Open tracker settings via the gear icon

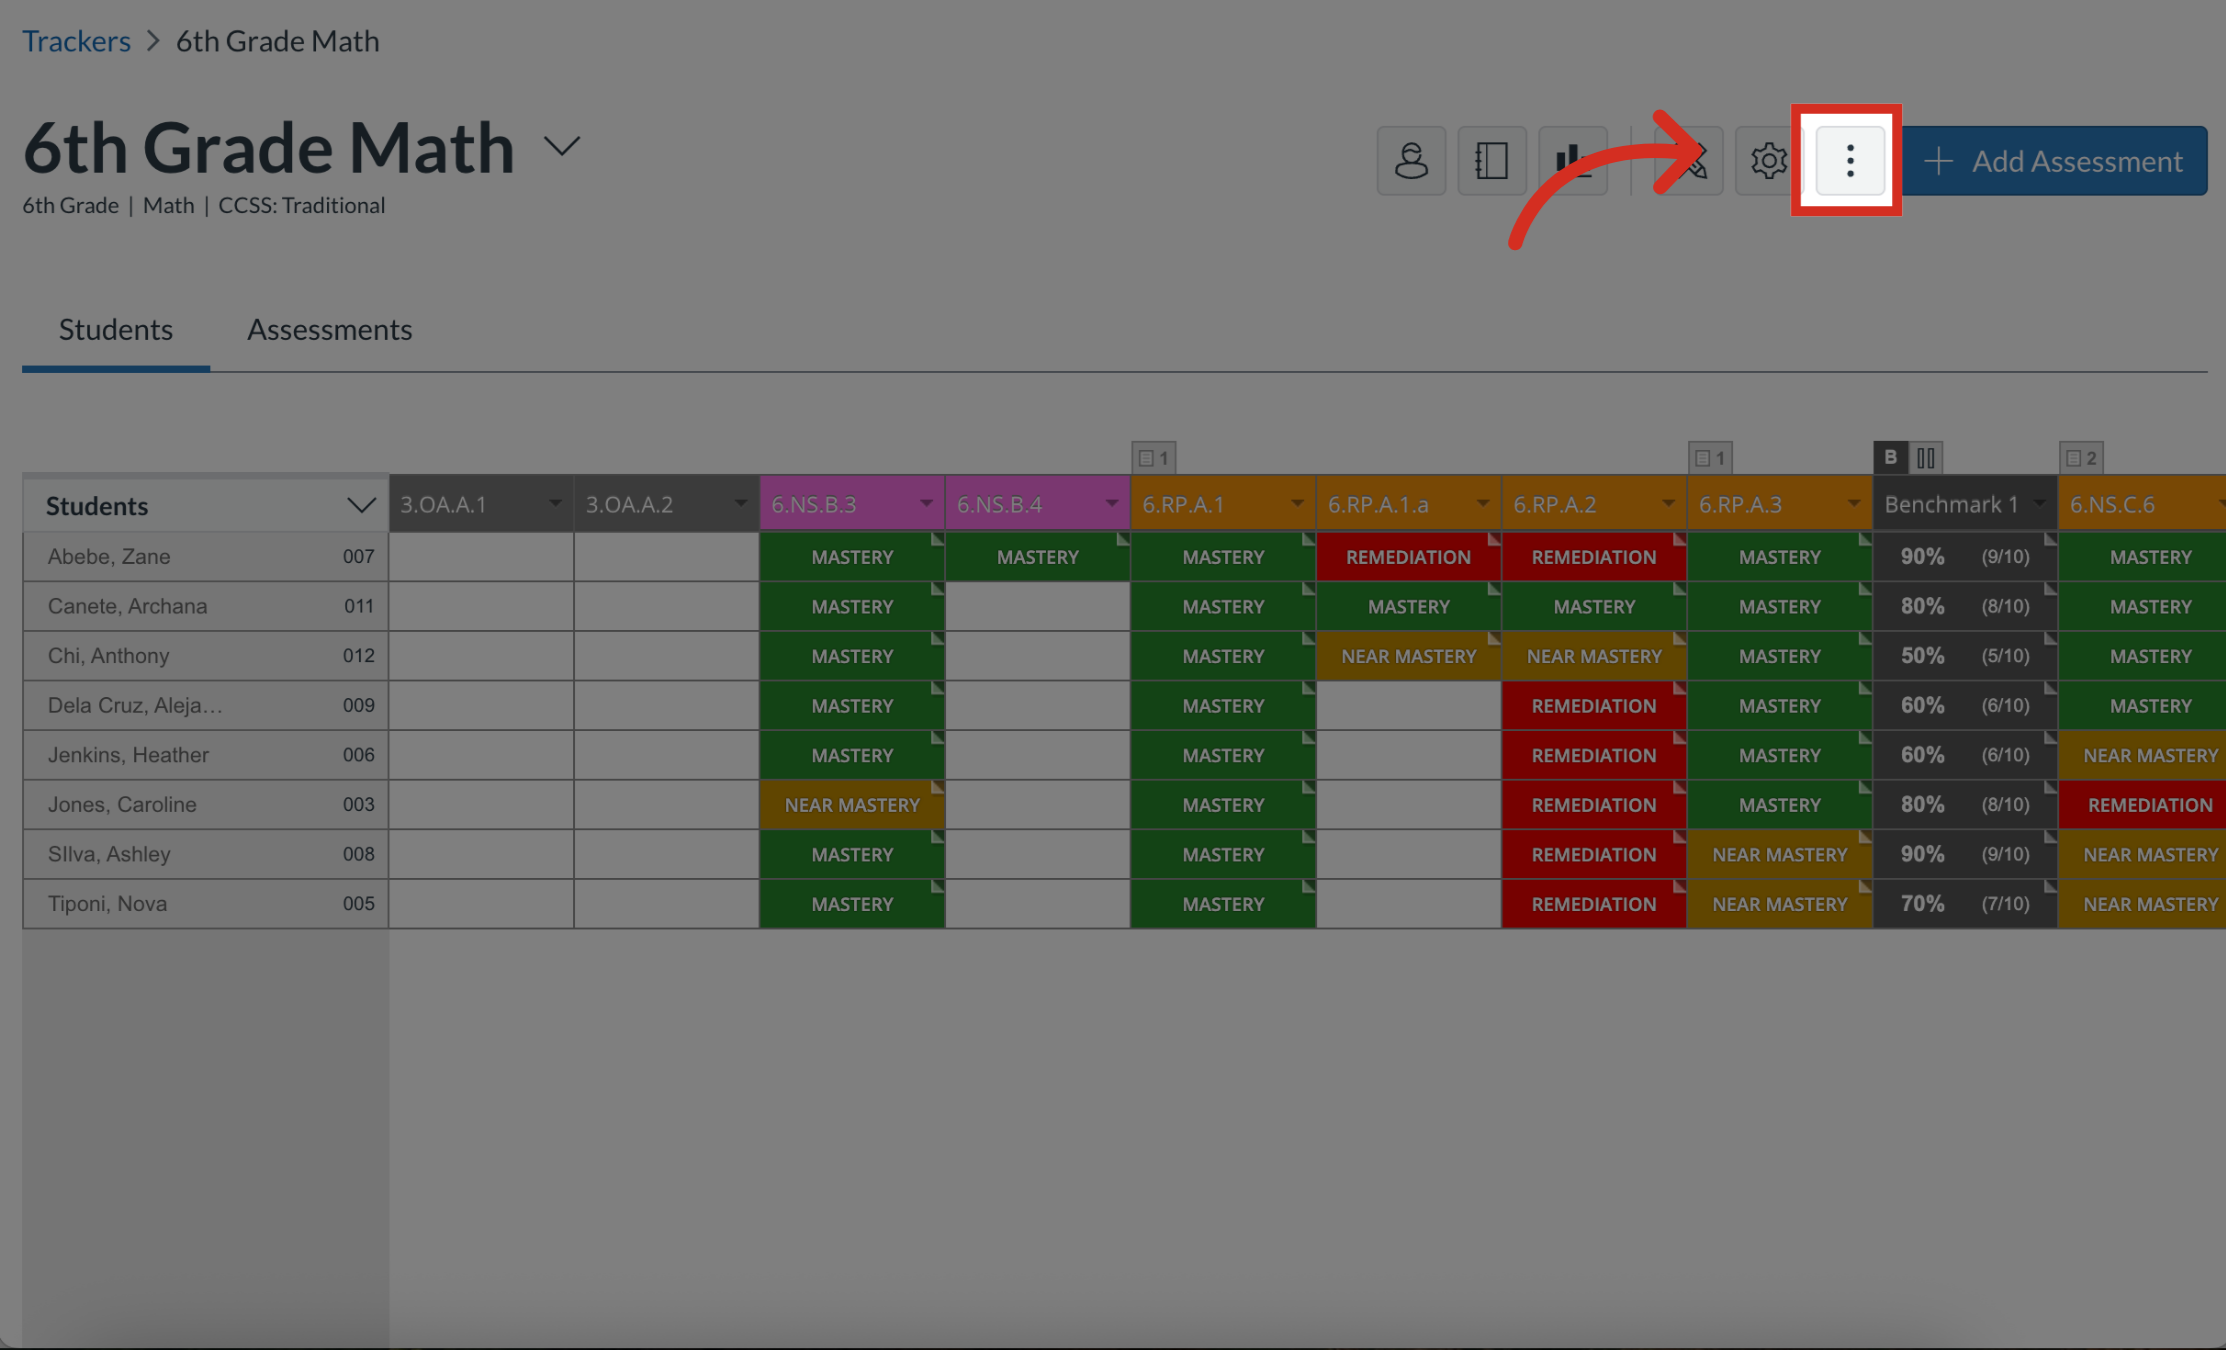point(1768,160)
